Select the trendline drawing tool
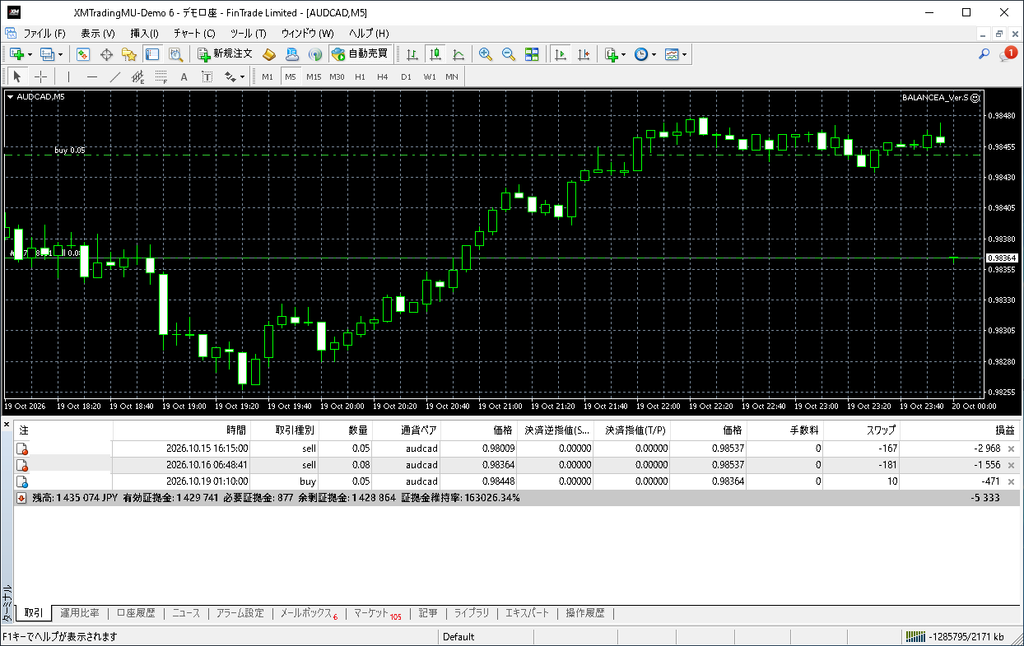 [115, 76]
